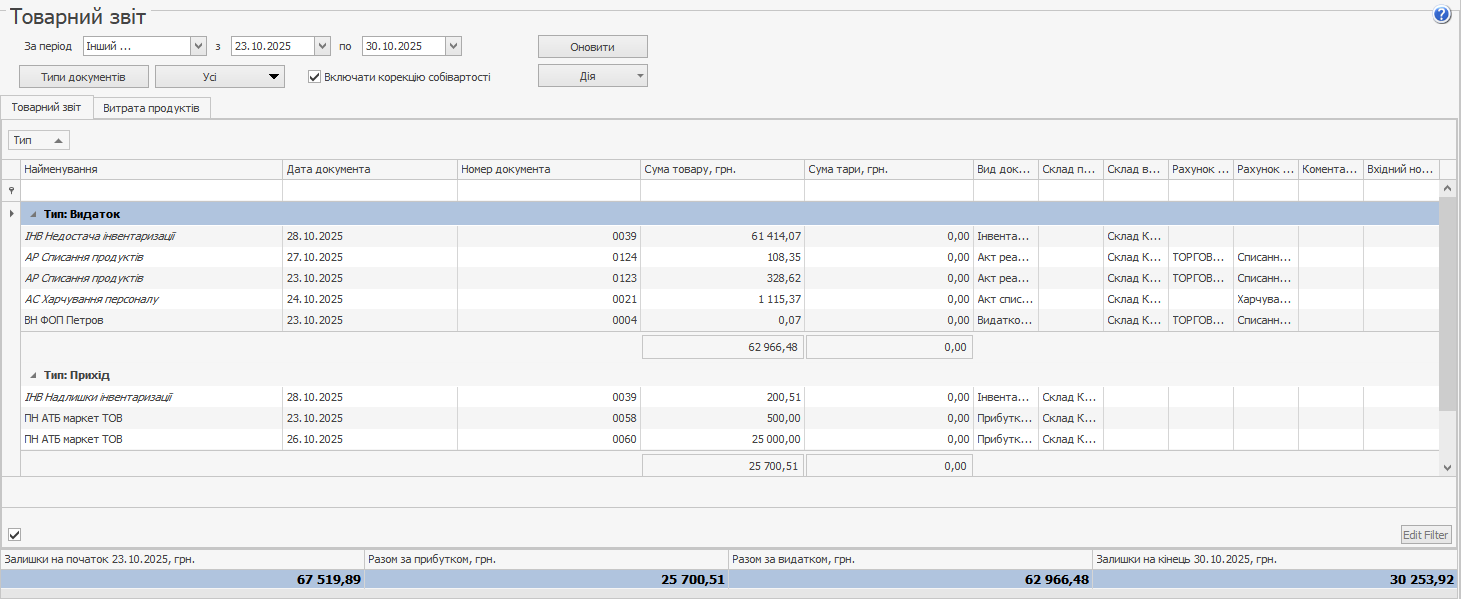Open the 'Дія' action dropdown
Image resolution: width=1461 pixels, height=599 pixels.
click(637, 76)
